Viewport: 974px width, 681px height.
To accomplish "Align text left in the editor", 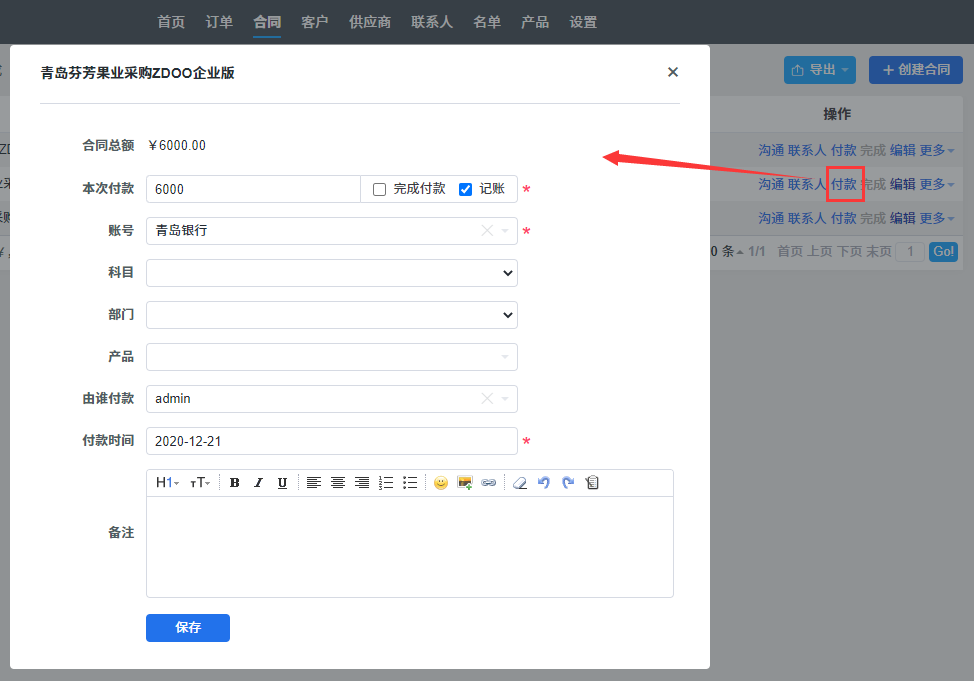I will click(314, 483).
